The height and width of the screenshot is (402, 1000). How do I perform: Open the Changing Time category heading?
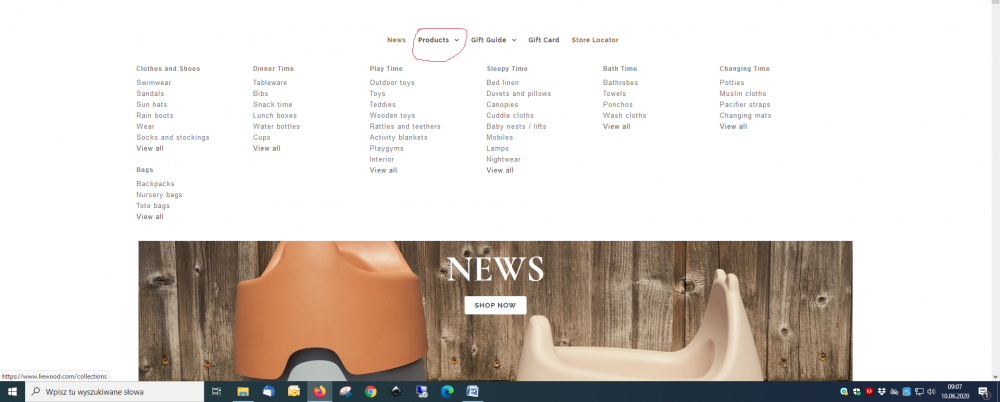pos(744,68)
